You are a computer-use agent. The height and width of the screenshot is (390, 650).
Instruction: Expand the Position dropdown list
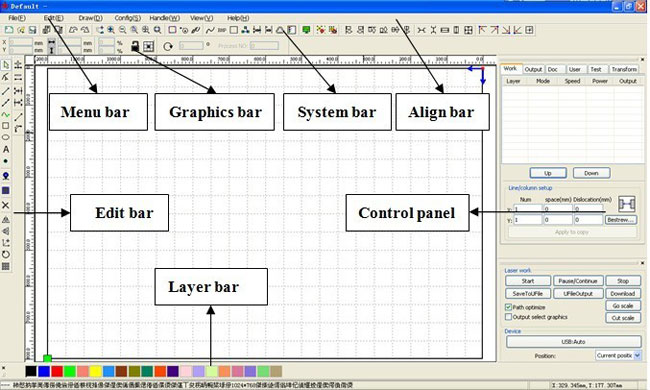click(638, 356)
